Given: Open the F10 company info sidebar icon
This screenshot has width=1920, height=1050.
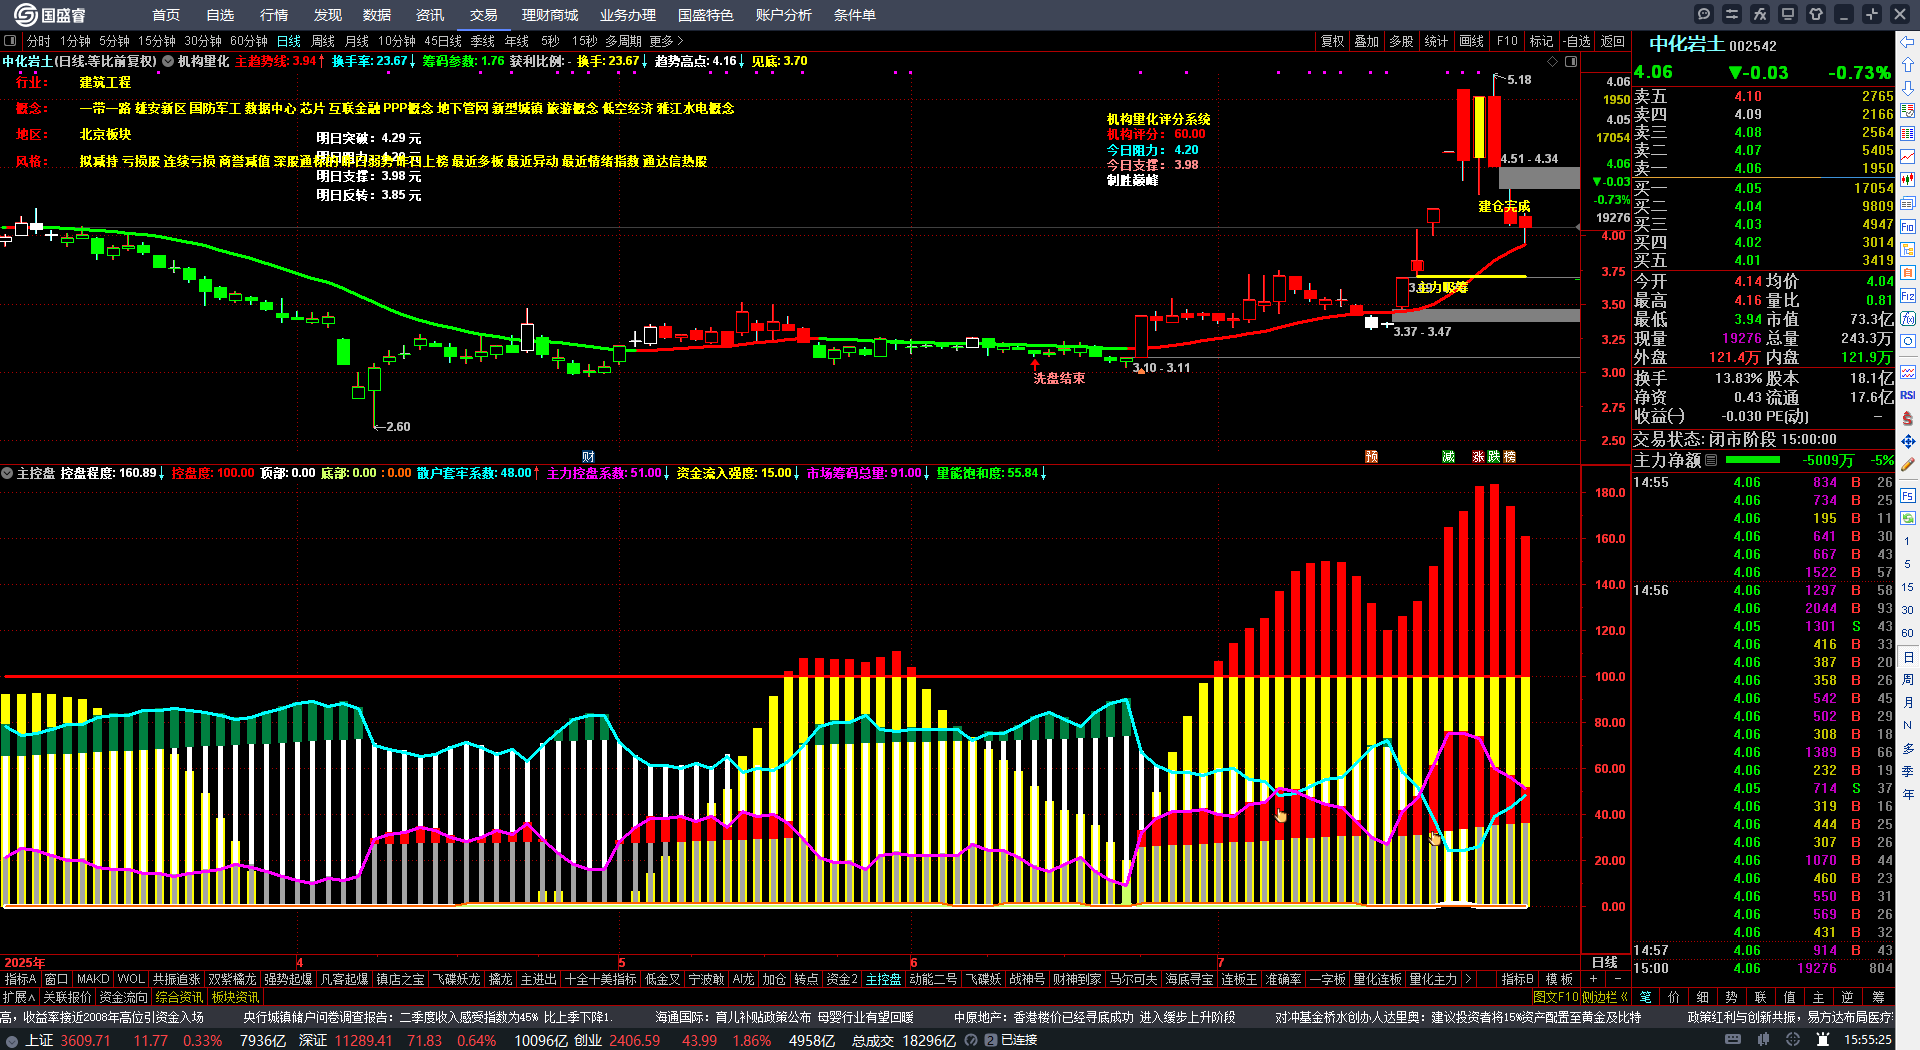Looking at the screenshot, I should (1908, 227).
